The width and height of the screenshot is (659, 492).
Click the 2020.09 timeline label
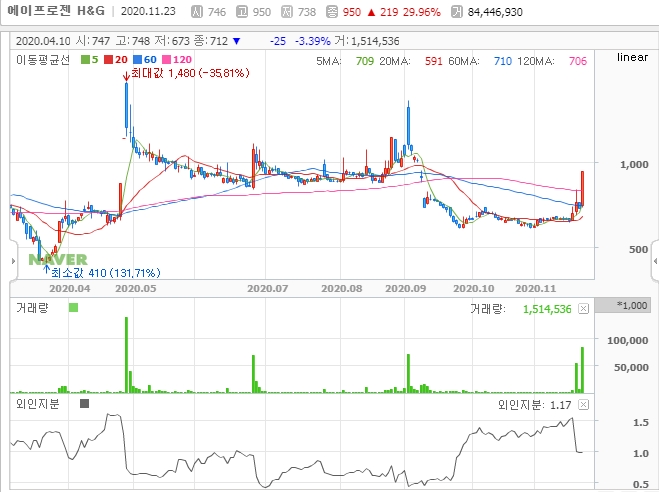coord(406,289)
